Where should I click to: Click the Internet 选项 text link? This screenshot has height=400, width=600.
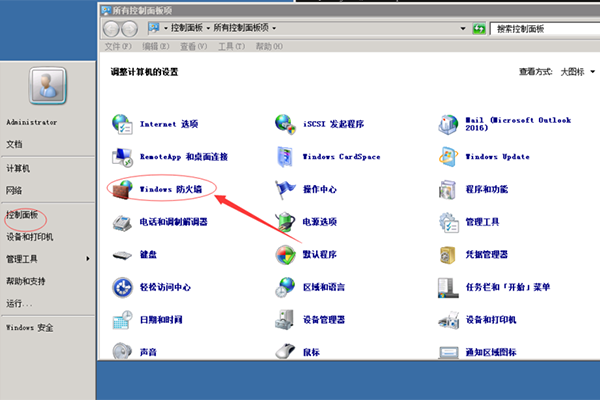(x=169, y=124)
